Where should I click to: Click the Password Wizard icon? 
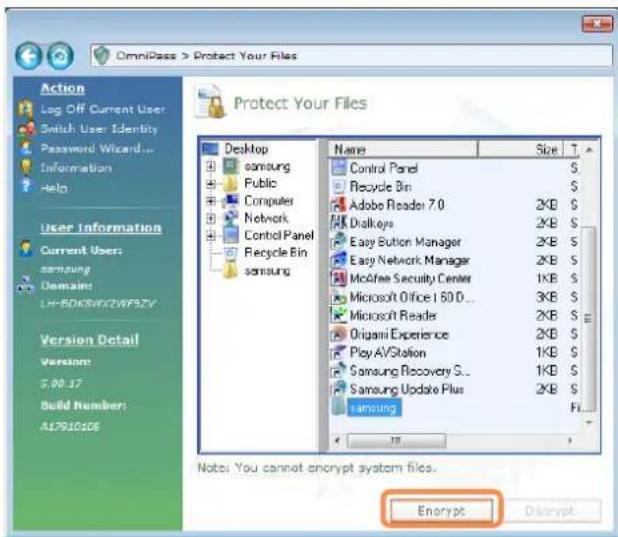click(26, 149)
